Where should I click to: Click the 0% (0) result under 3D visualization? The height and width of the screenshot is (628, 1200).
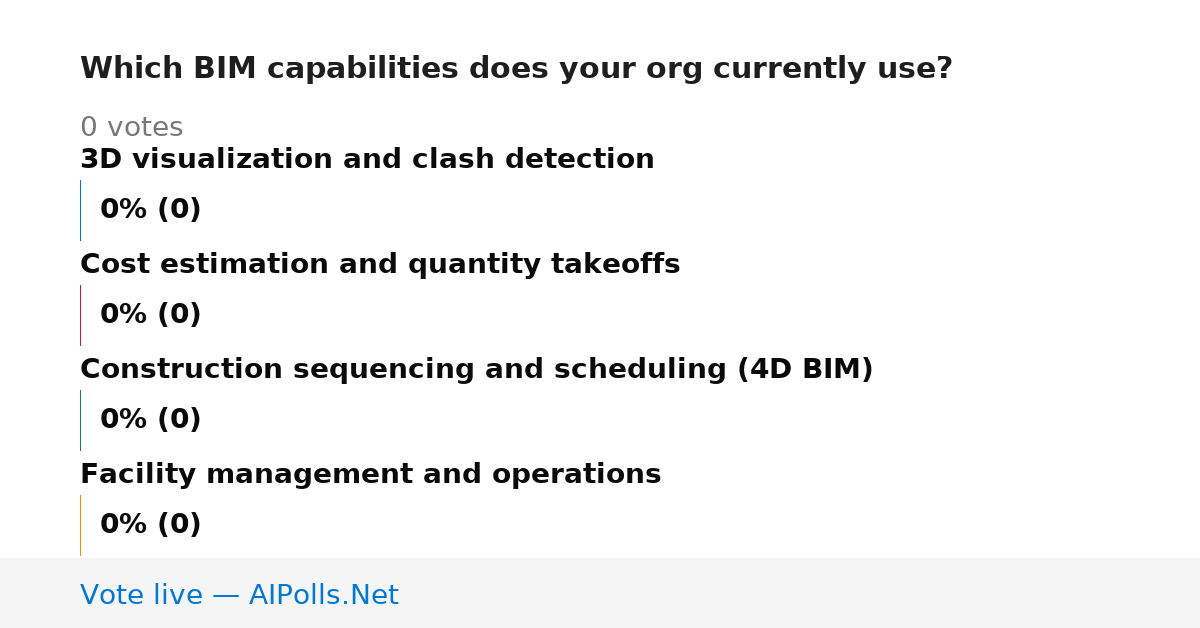click(x=150, y=210)
